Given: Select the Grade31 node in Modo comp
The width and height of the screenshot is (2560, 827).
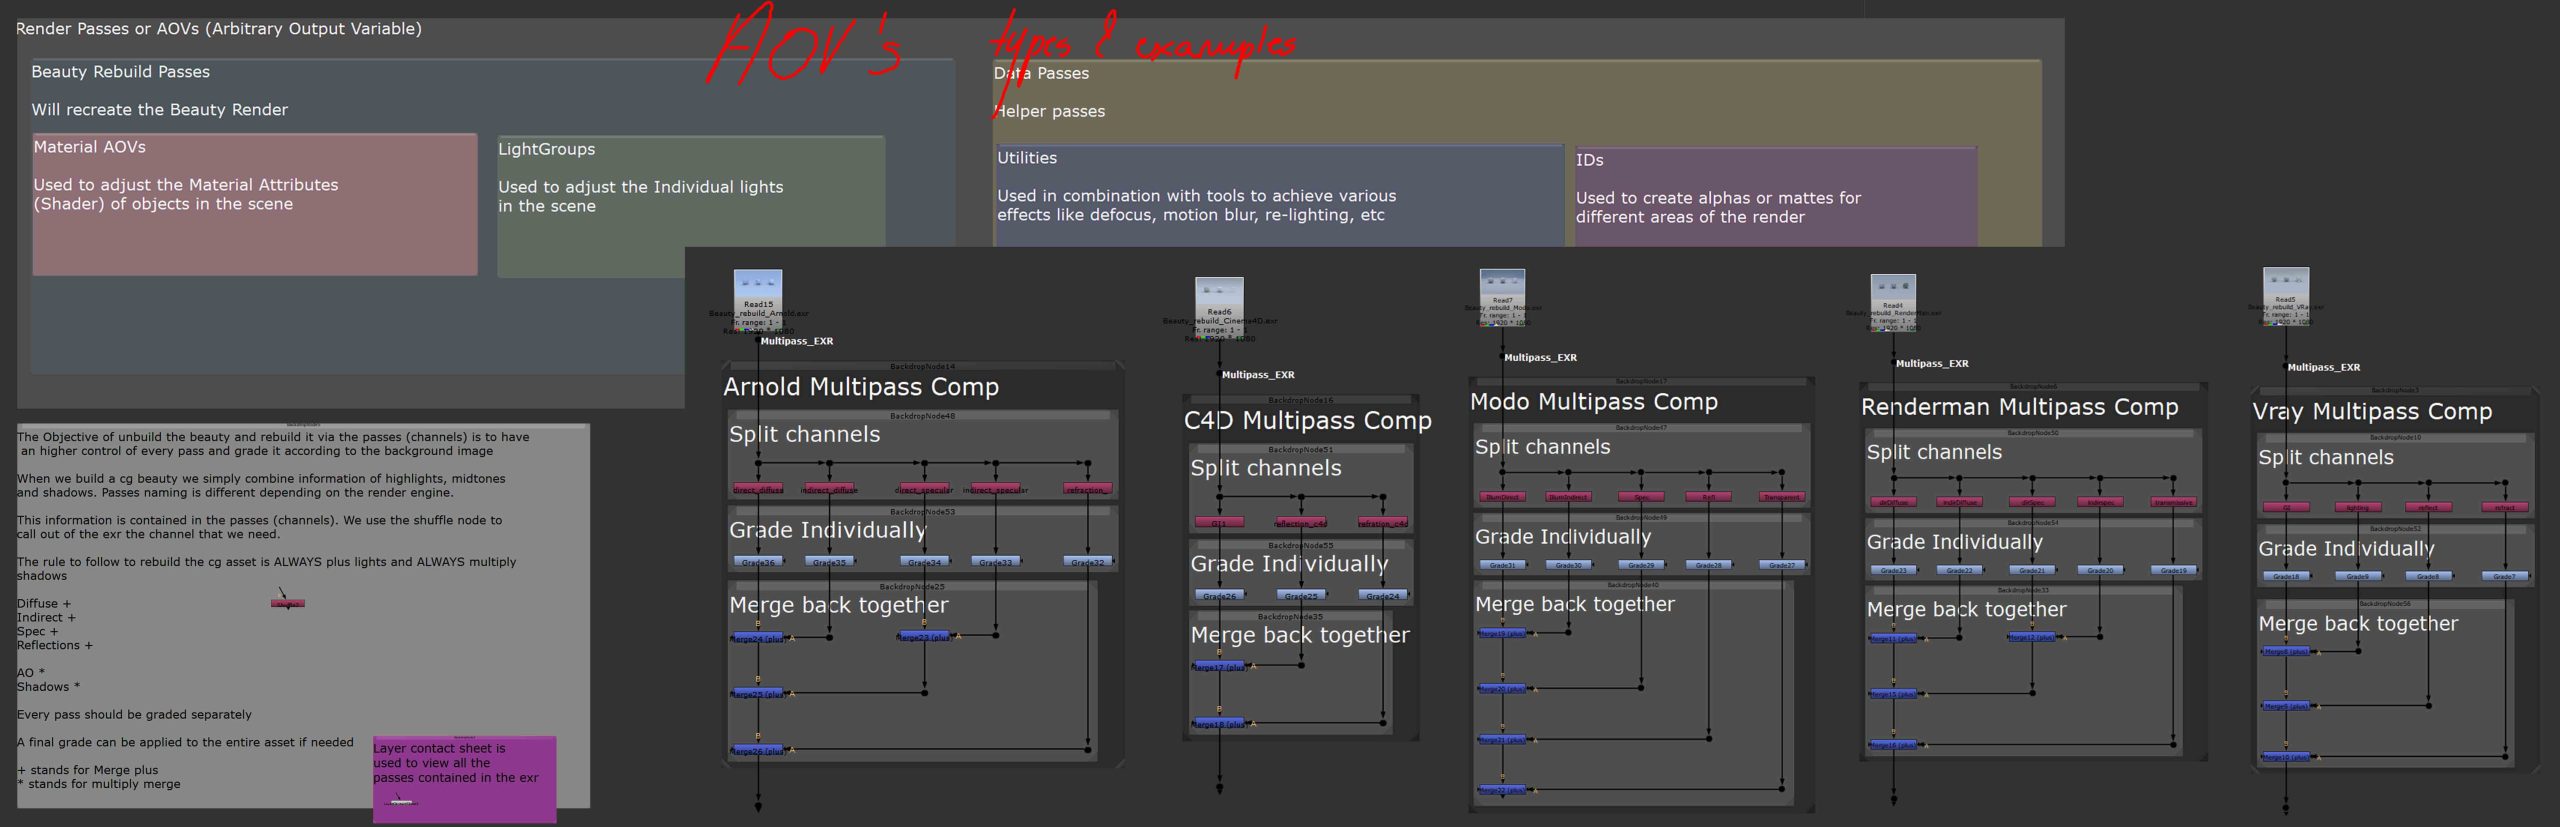Looking at the screenshot, I should pos(1502,565).
